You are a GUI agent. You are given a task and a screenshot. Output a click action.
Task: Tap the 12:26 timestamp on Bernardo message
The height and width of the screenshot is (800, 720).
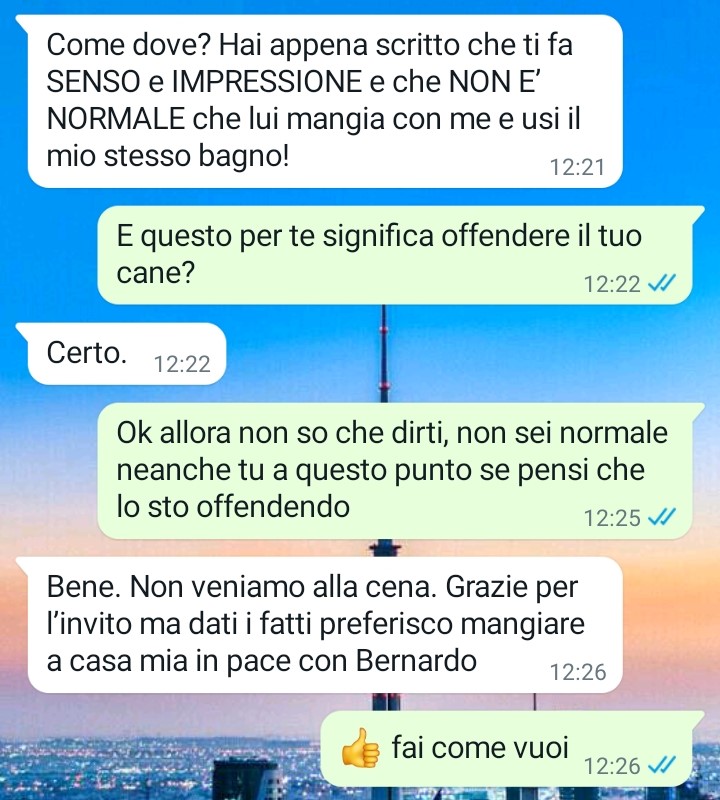point(578,672)
